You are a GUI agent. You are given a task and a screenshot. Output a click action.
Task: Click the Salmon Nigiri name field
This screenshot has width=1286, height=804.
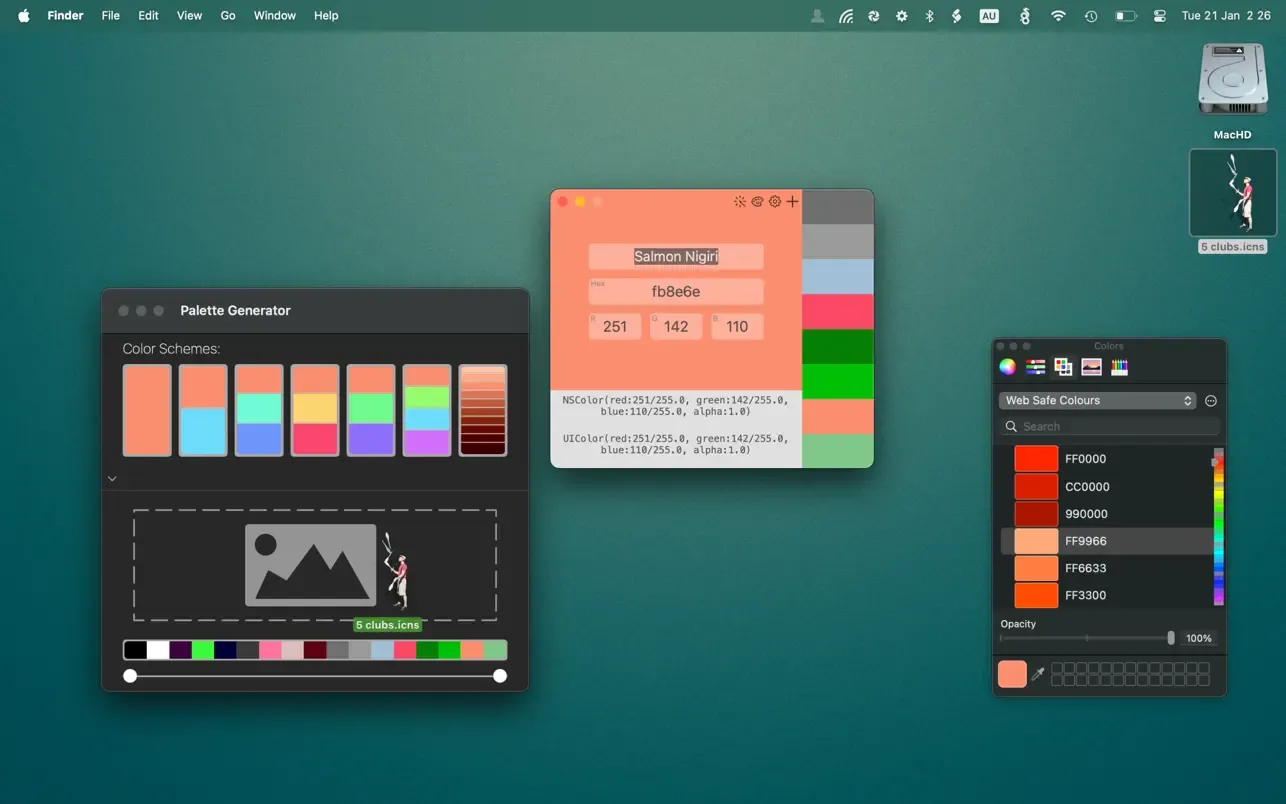pyautogui.click(x=676, y=256)
